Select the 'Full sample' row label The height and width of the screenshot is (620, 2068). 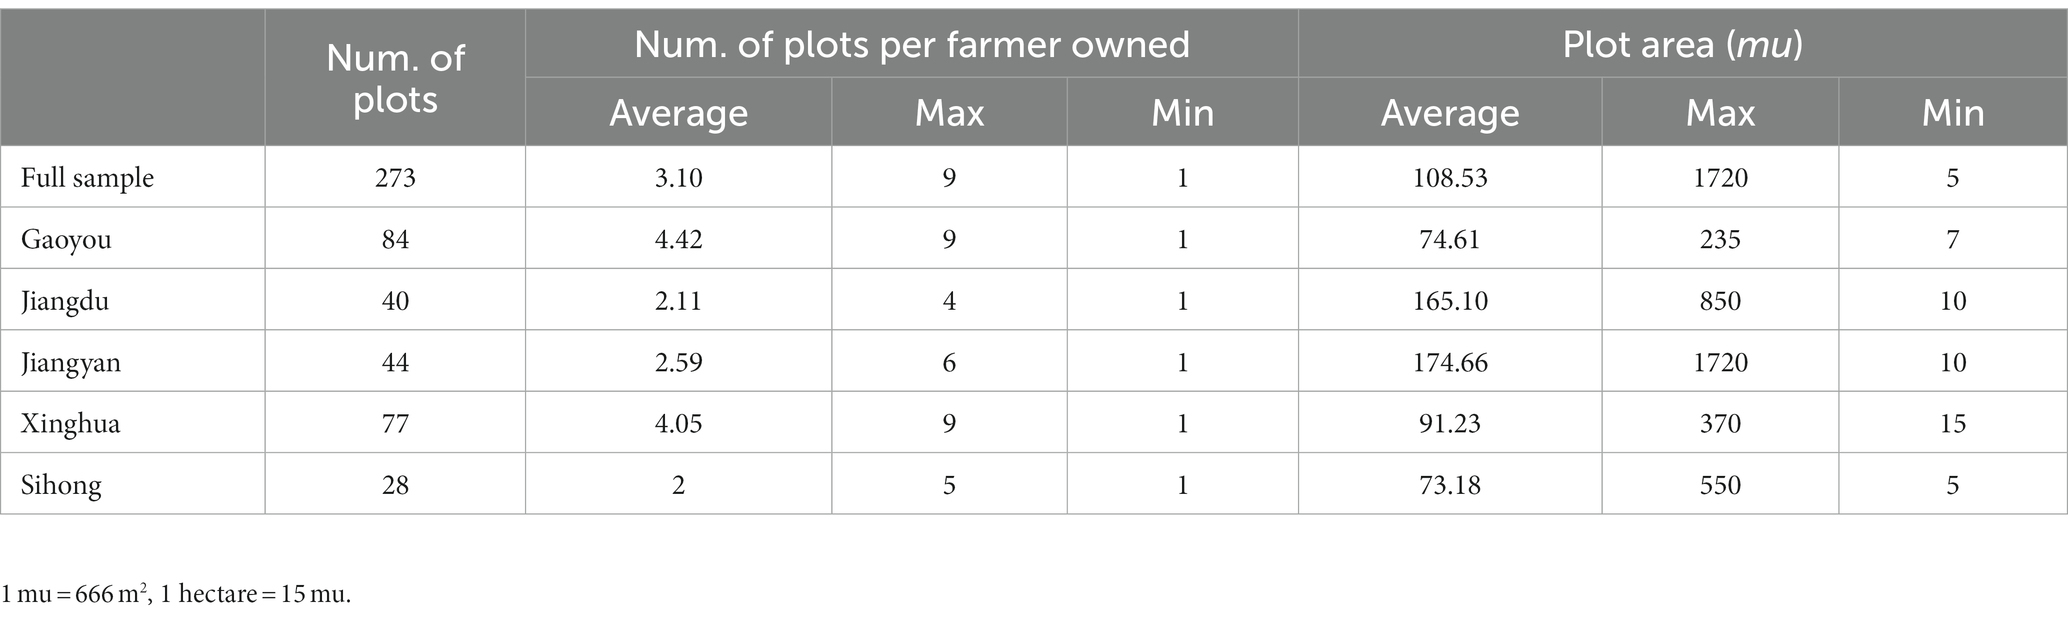coord(88,178)
